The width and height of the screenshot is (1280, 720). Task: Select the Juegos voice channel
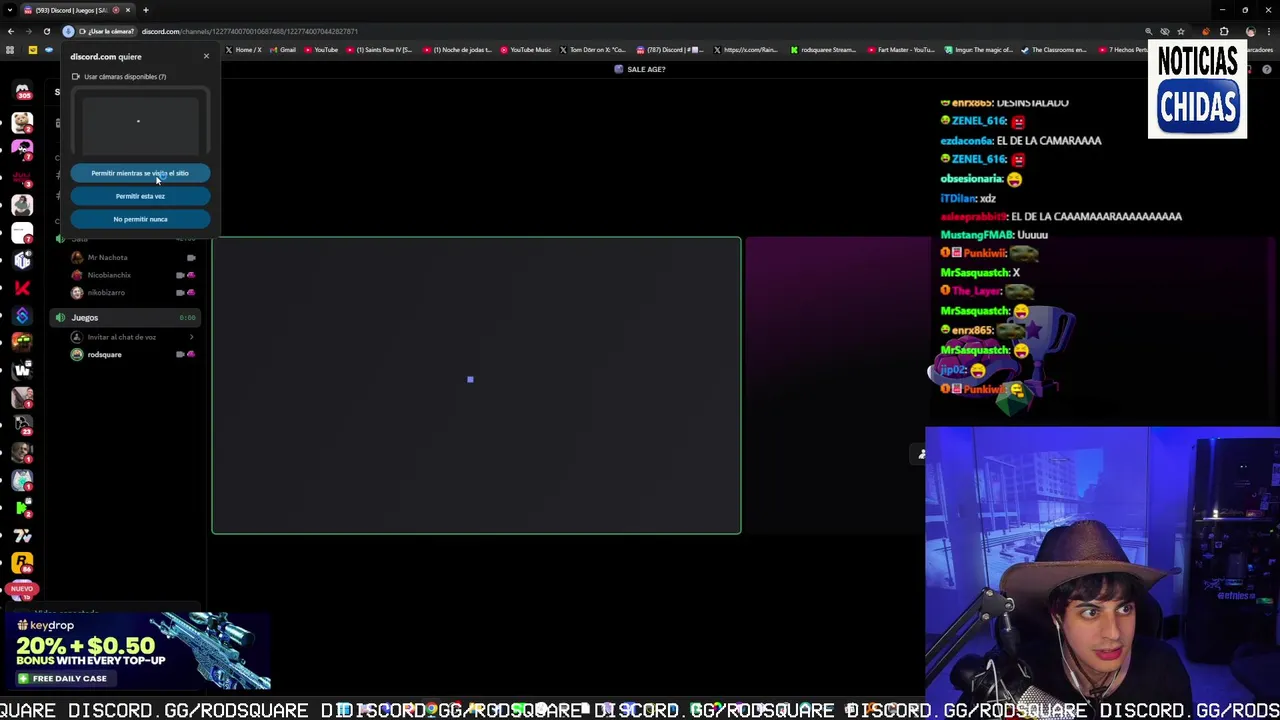coord(126,317)
